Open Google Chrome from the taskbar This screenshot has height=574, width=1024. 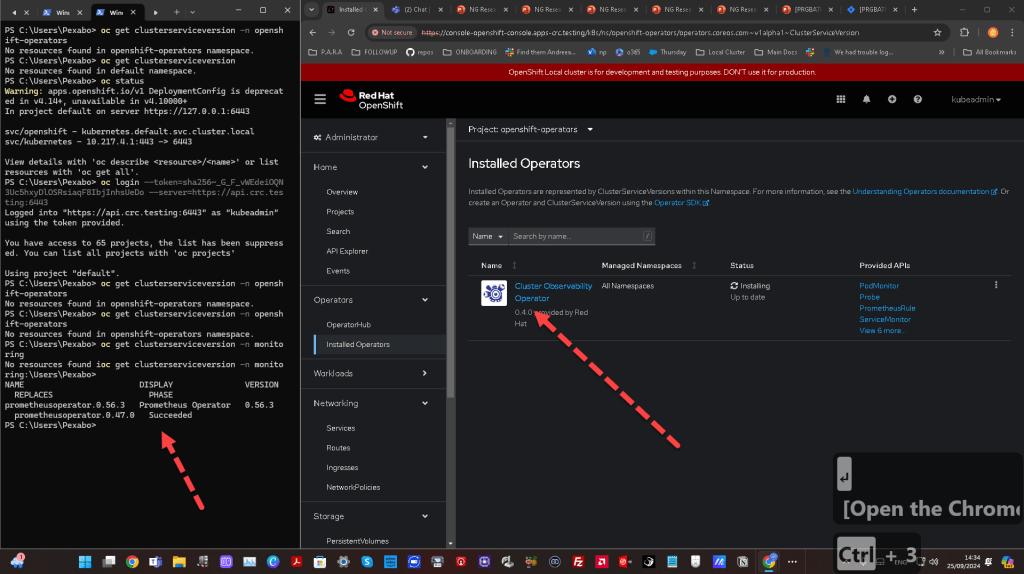(133, 562)
